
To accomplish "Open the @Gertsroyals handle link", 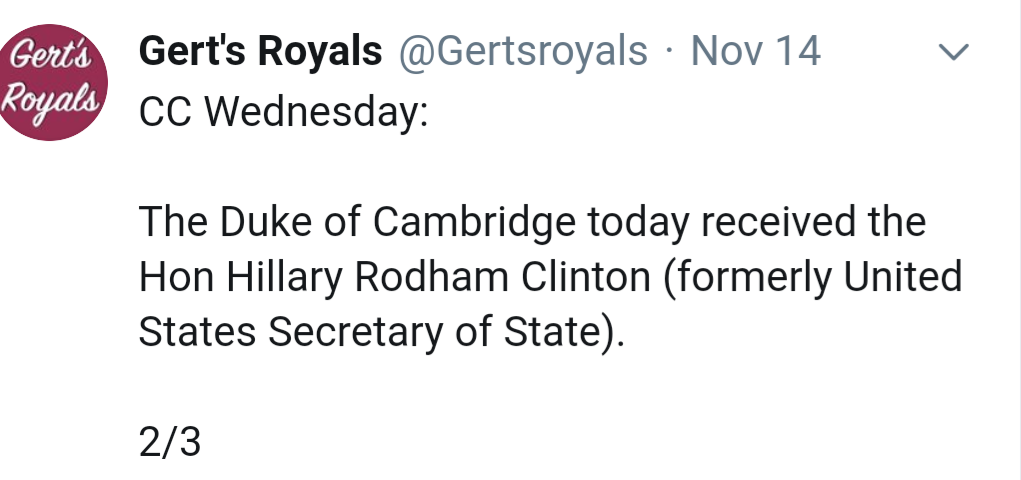I will coord(523,51).
